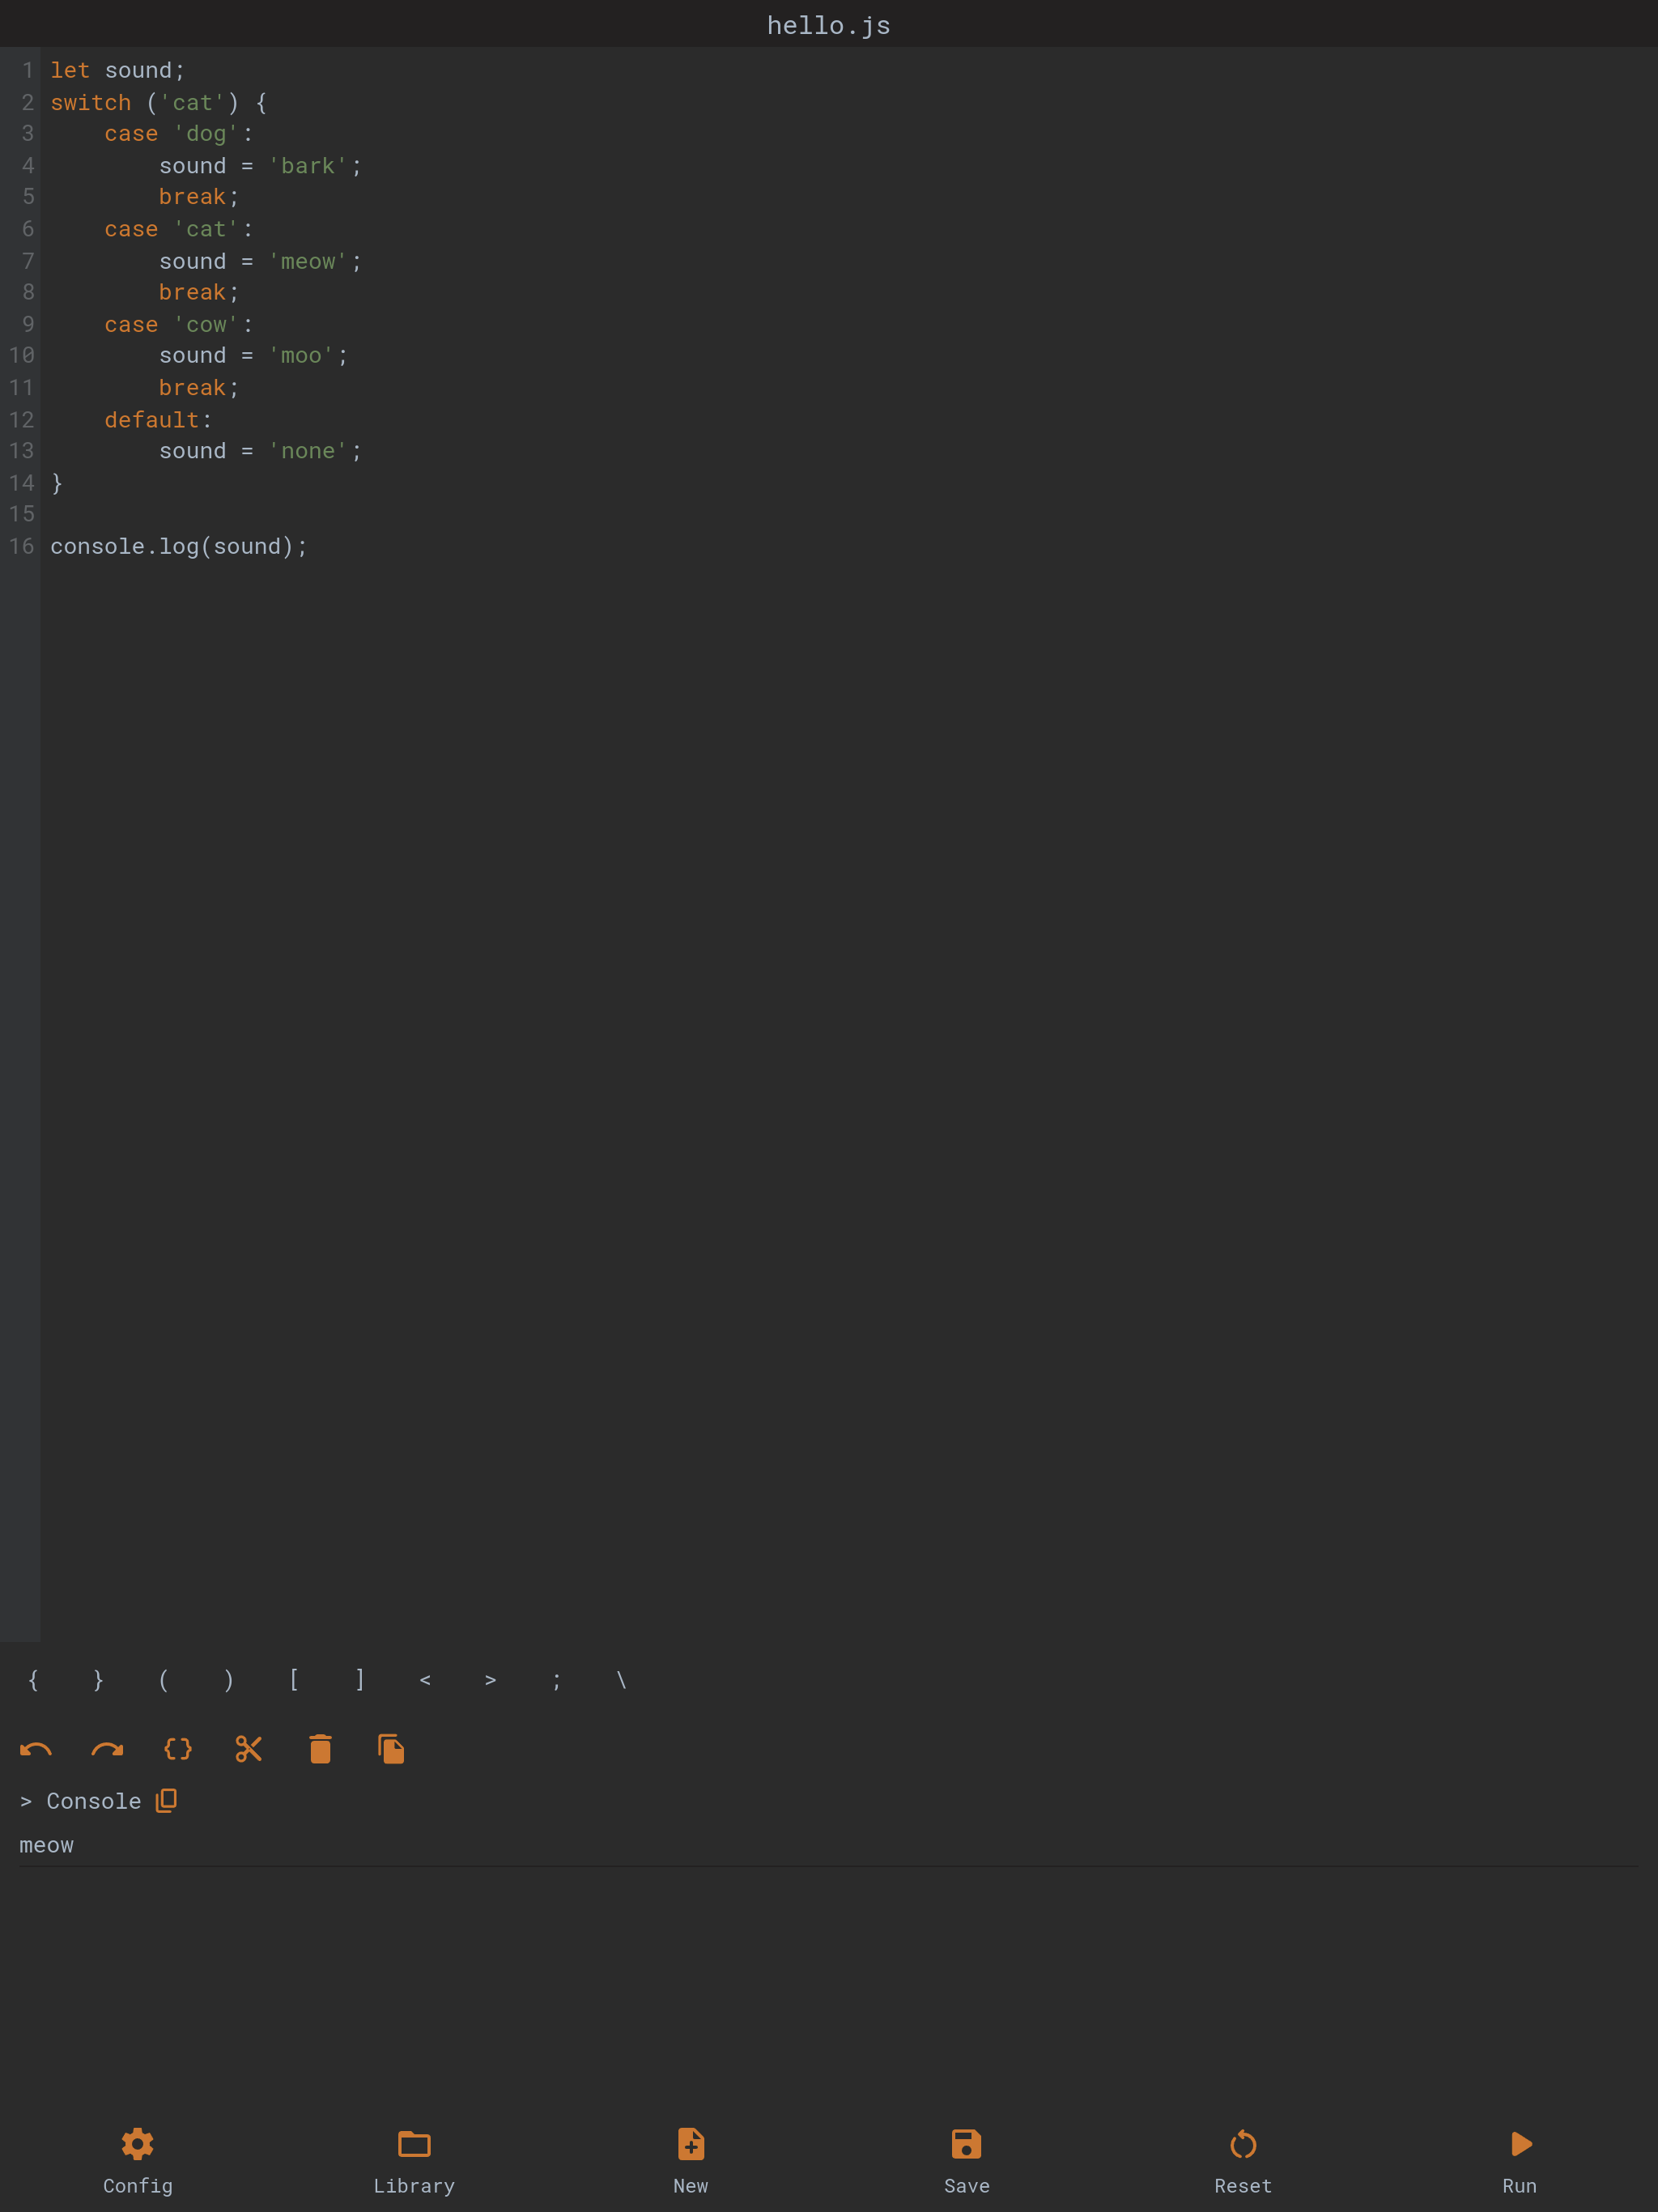1658x2212 pixels.
Task: Save the hello.js file
Action: (x=967, y=2161)
